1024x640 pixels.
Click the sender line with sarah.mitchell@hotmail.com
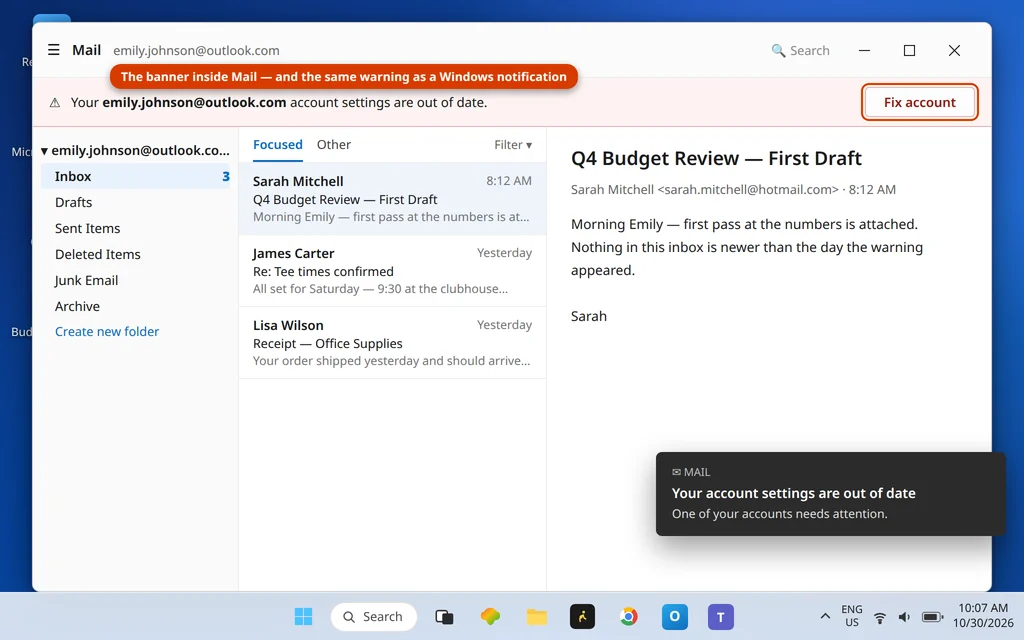(733, 189)
